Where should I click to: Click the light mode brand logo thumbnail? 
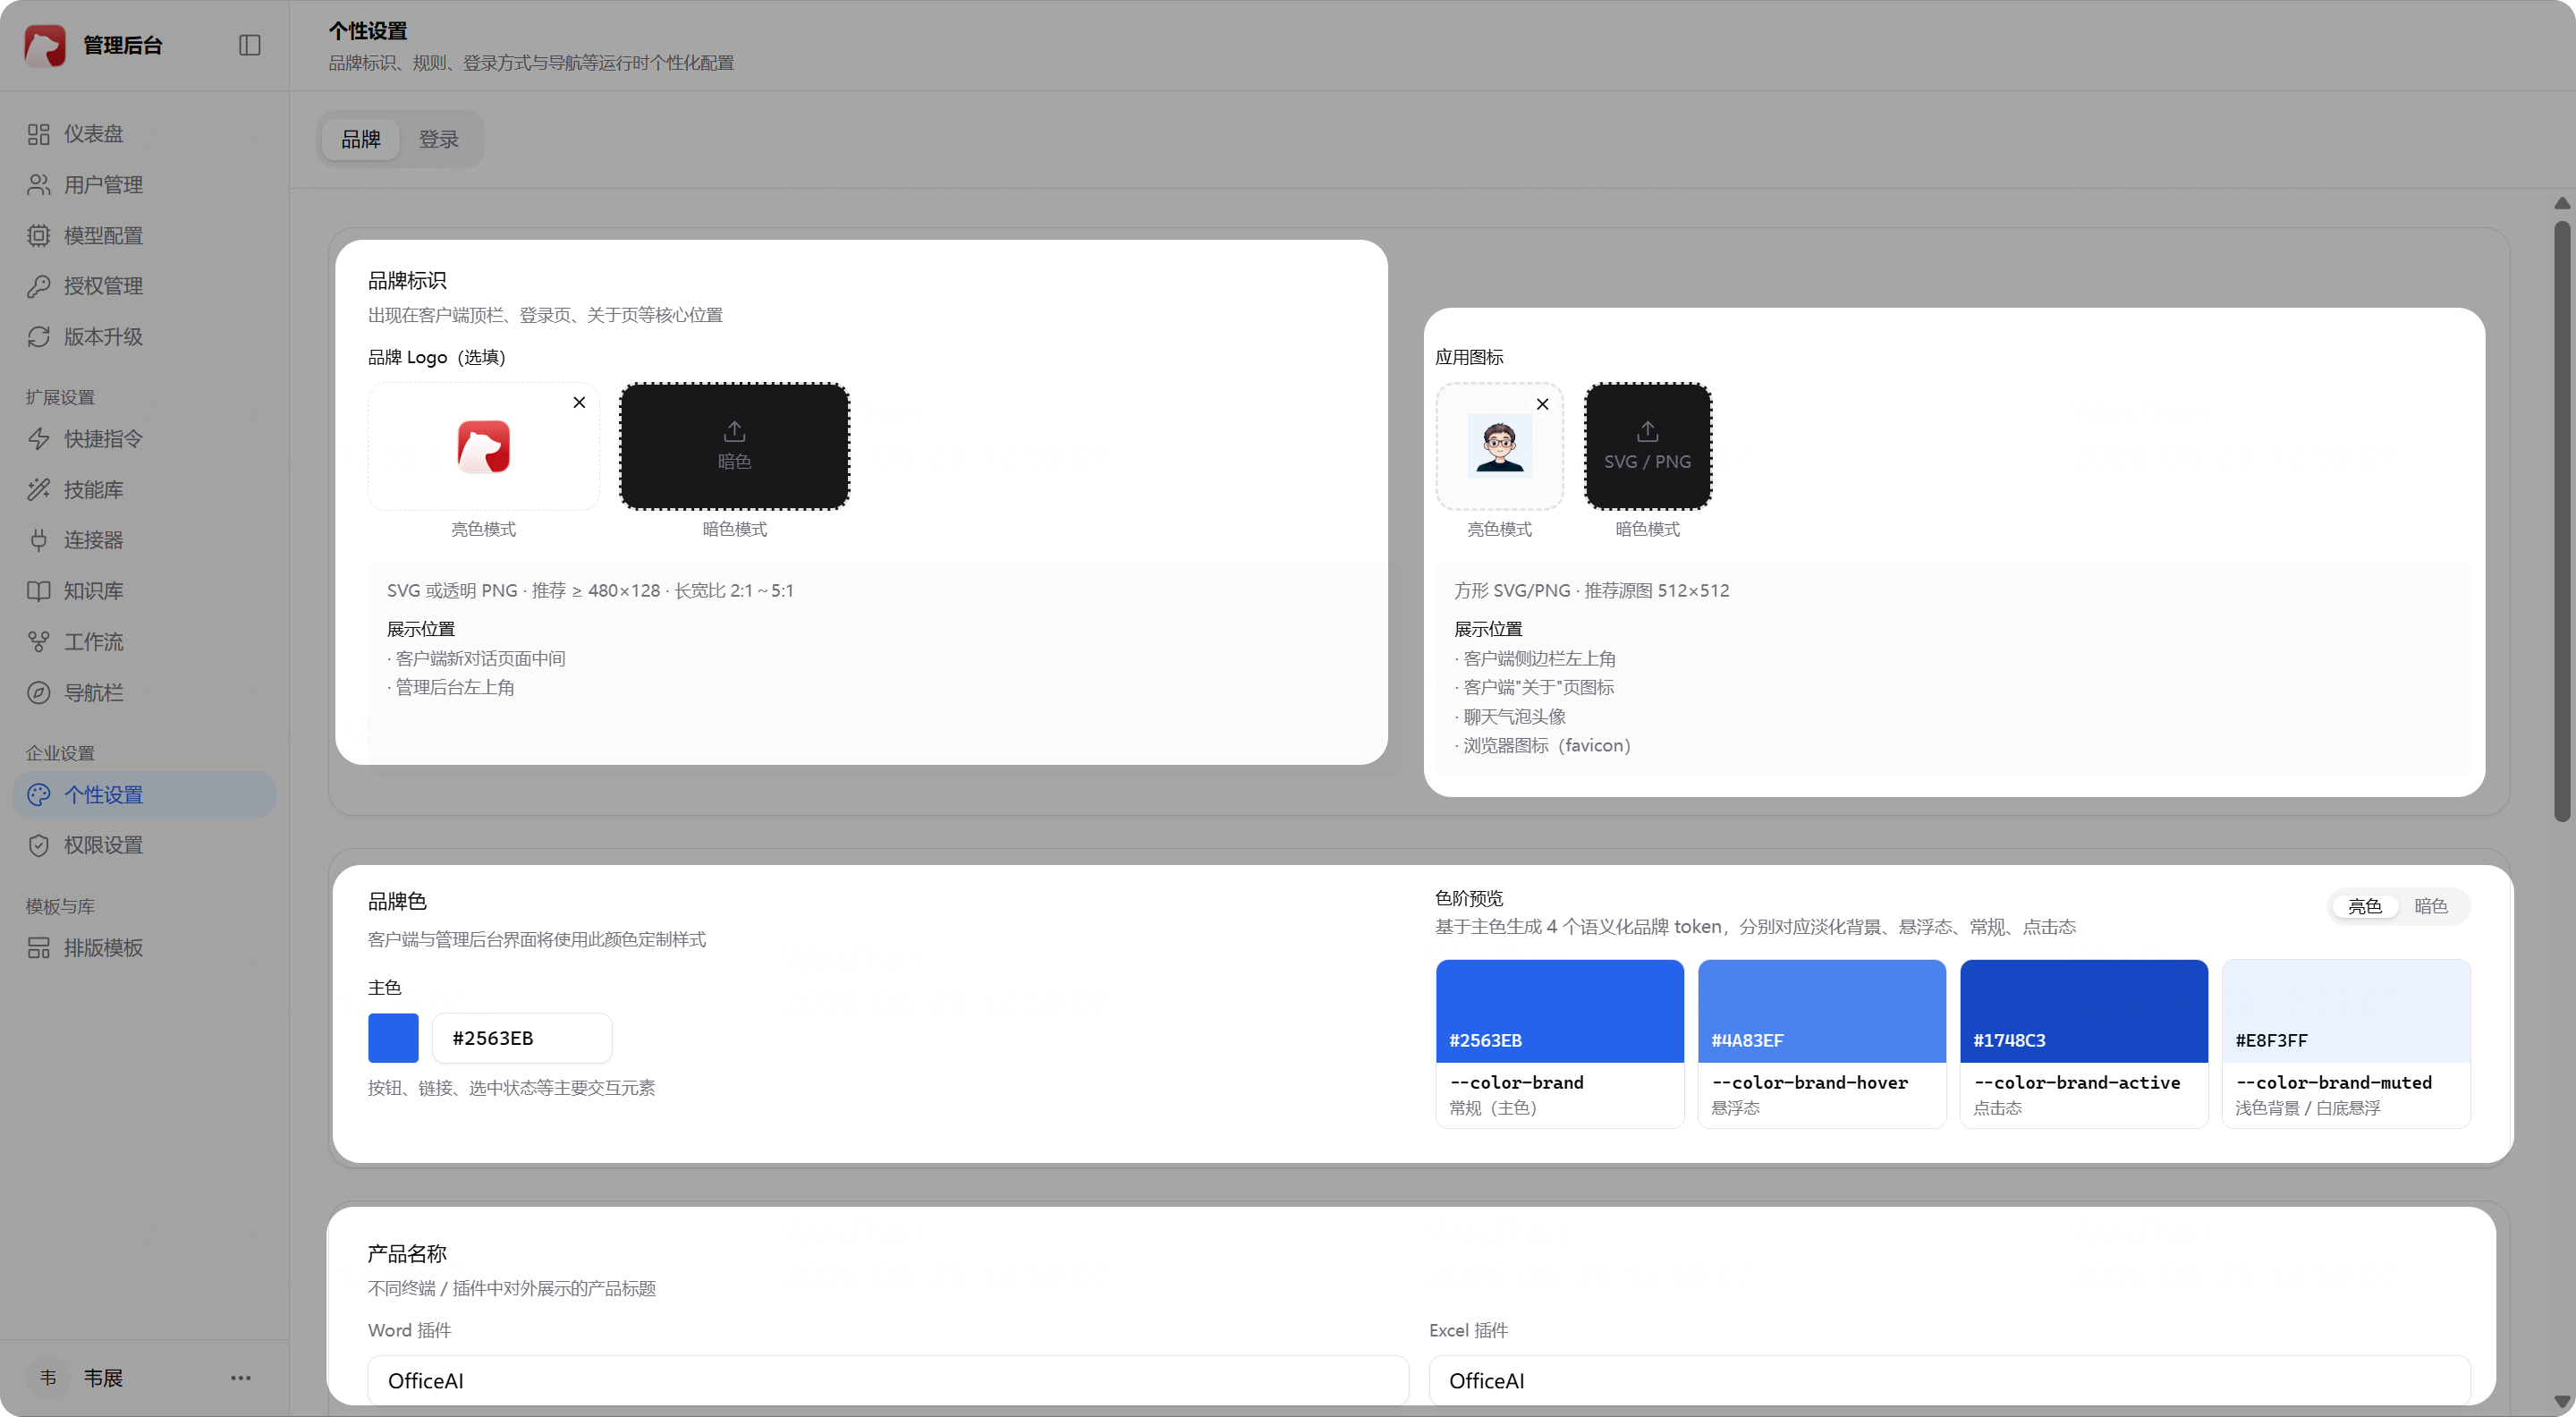484,447
